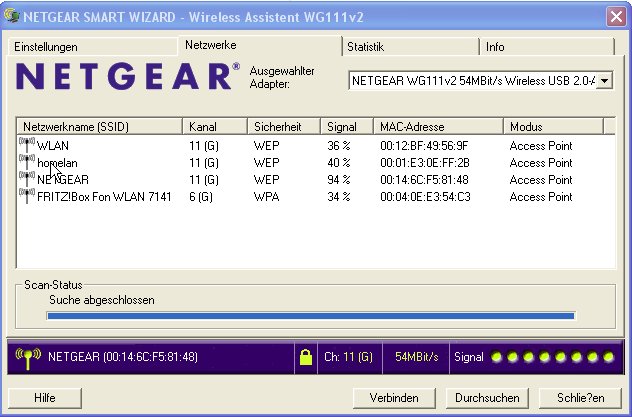The height and width of the screenshot is (417, 632).
Task: Click the yellow padlock security icon
Action: (306, 357)
